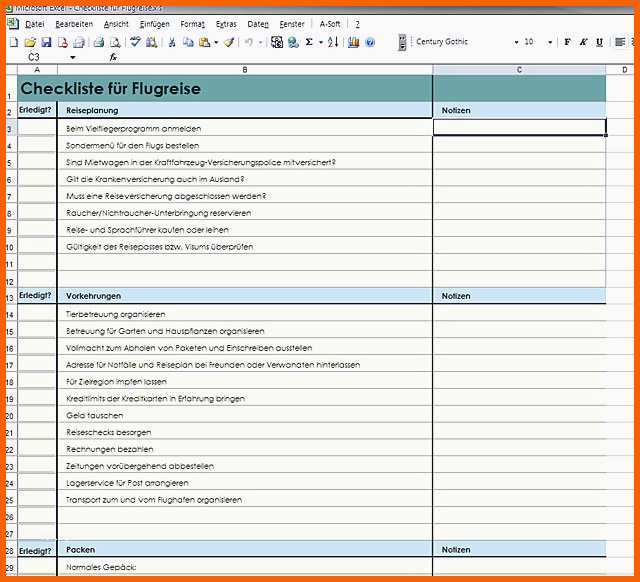
Task: Click the Print icon in toolbar
Action: coord(99,43)
